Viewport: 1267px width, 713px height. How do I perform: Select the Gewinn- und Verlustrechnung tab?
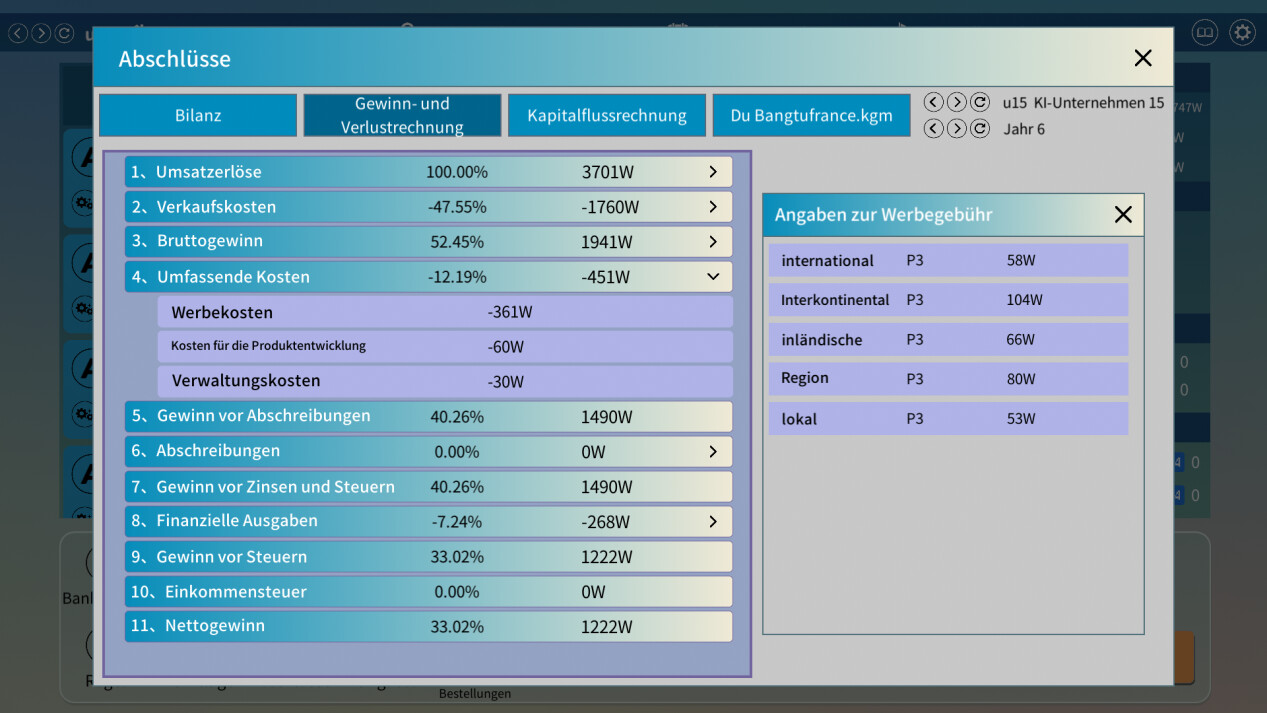pyautogui.click(x=402, y=115)
